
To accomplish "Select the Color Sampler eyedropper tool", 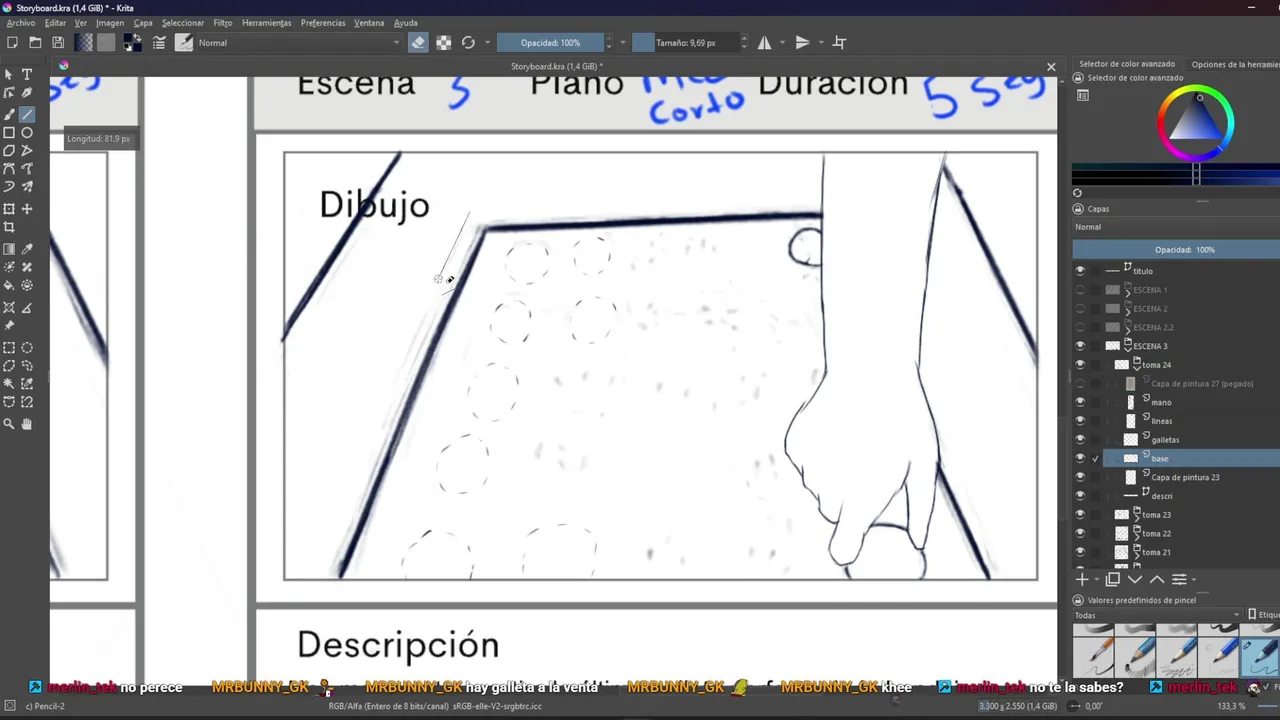I will (x=27, y=249).
